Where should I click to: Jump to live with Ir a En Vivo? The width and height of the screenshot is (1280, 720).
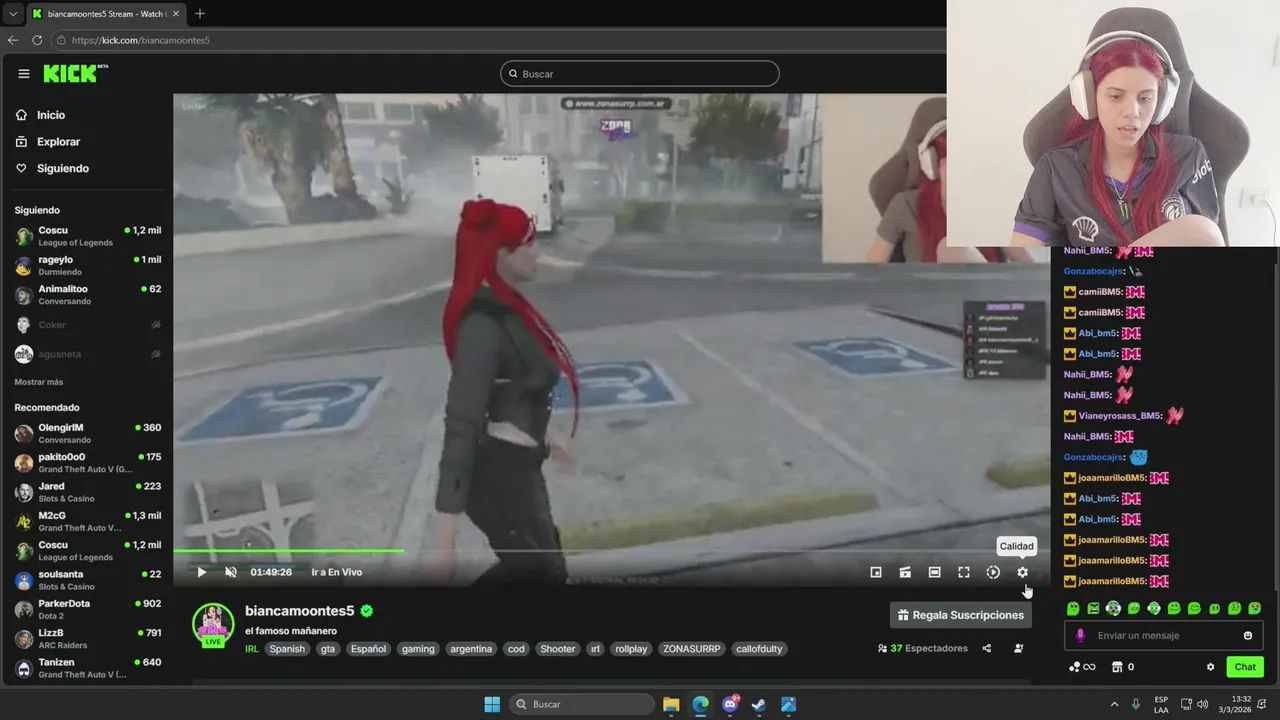[x=337, y=572]
